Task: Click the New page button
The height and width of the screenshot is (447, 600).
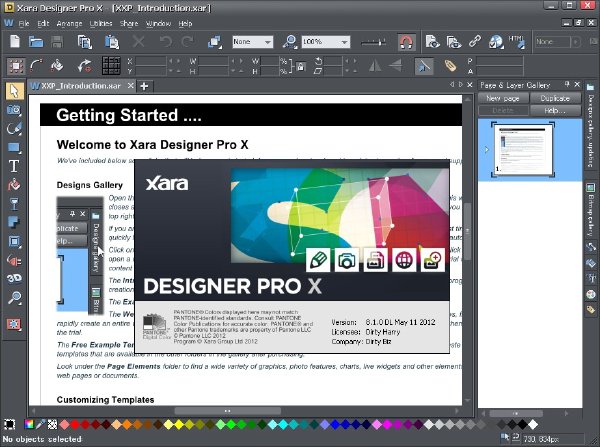Action: click(x=503, y=98)
